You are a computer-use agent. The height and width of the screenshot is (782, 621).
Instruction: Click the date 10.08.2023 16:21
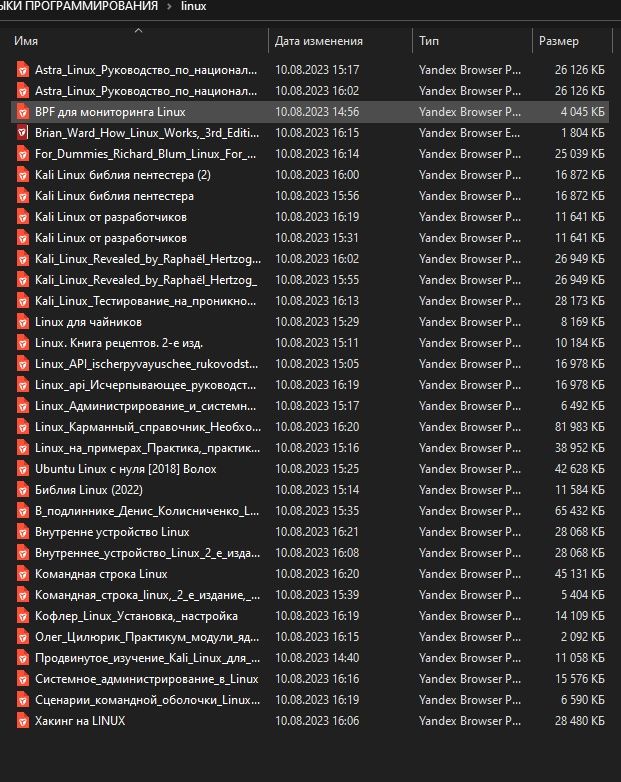(317, 532)
